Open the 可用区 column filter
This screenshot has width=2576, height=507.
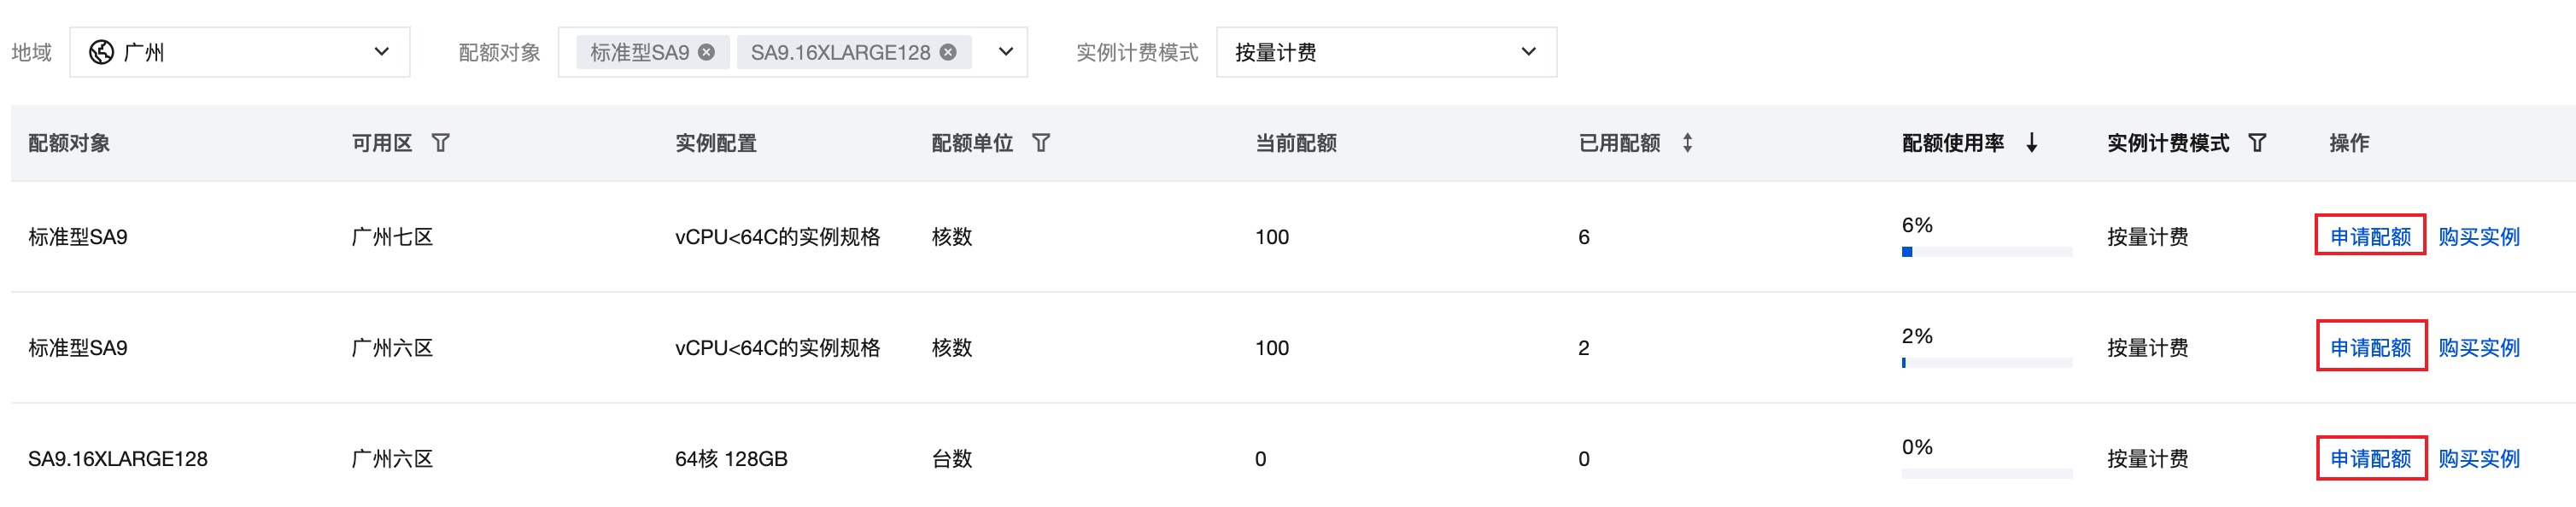pyautogui.click(x=440, y=143)
